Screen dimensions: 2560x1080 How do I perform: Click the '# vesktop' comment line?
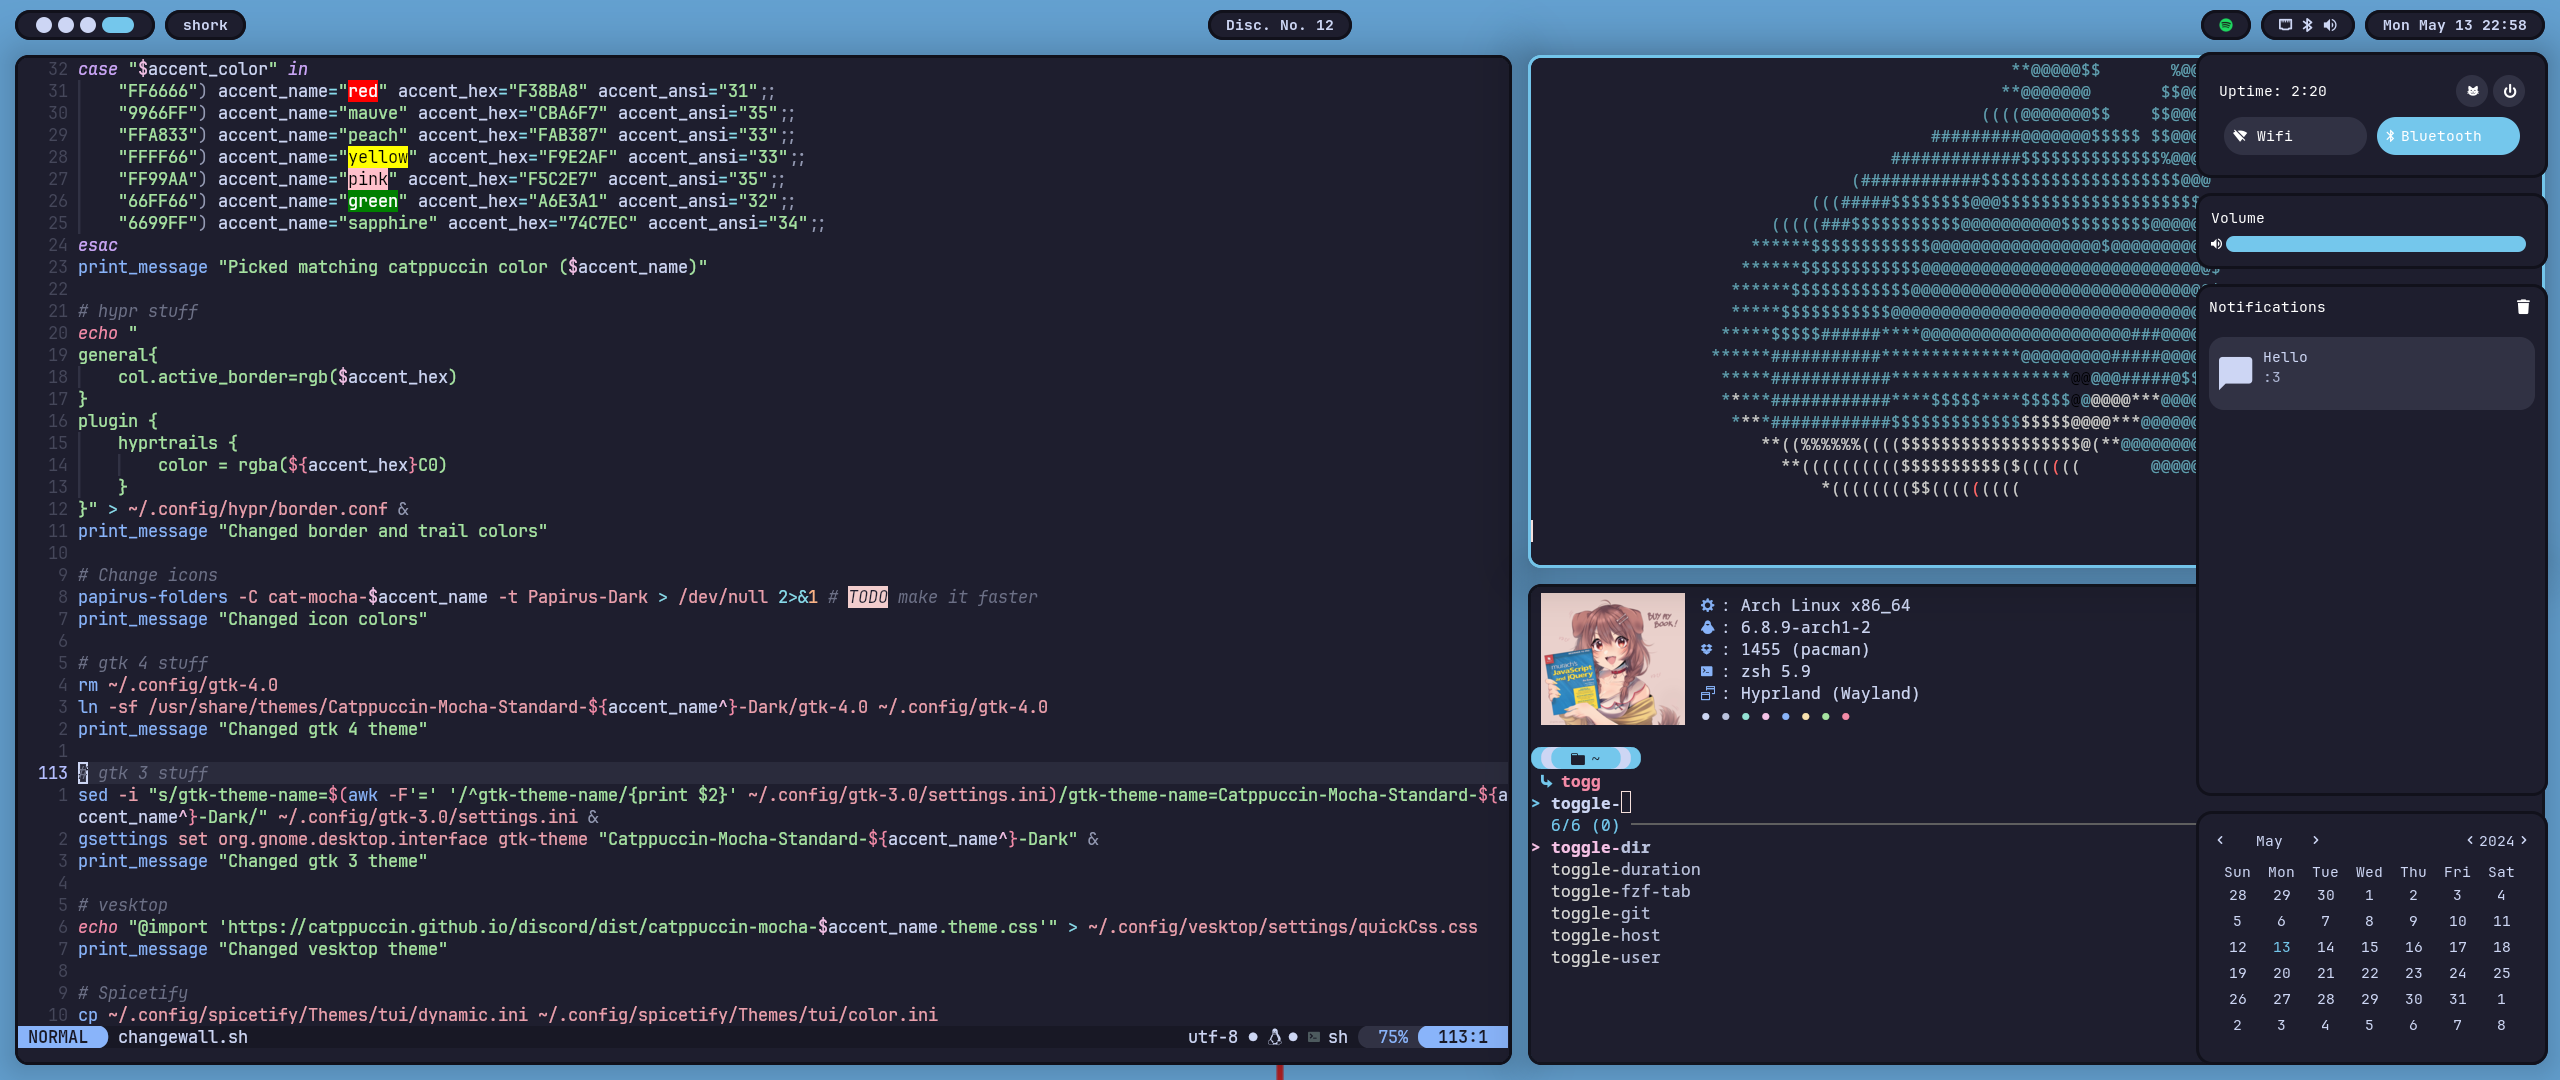[x=123, y=905]
